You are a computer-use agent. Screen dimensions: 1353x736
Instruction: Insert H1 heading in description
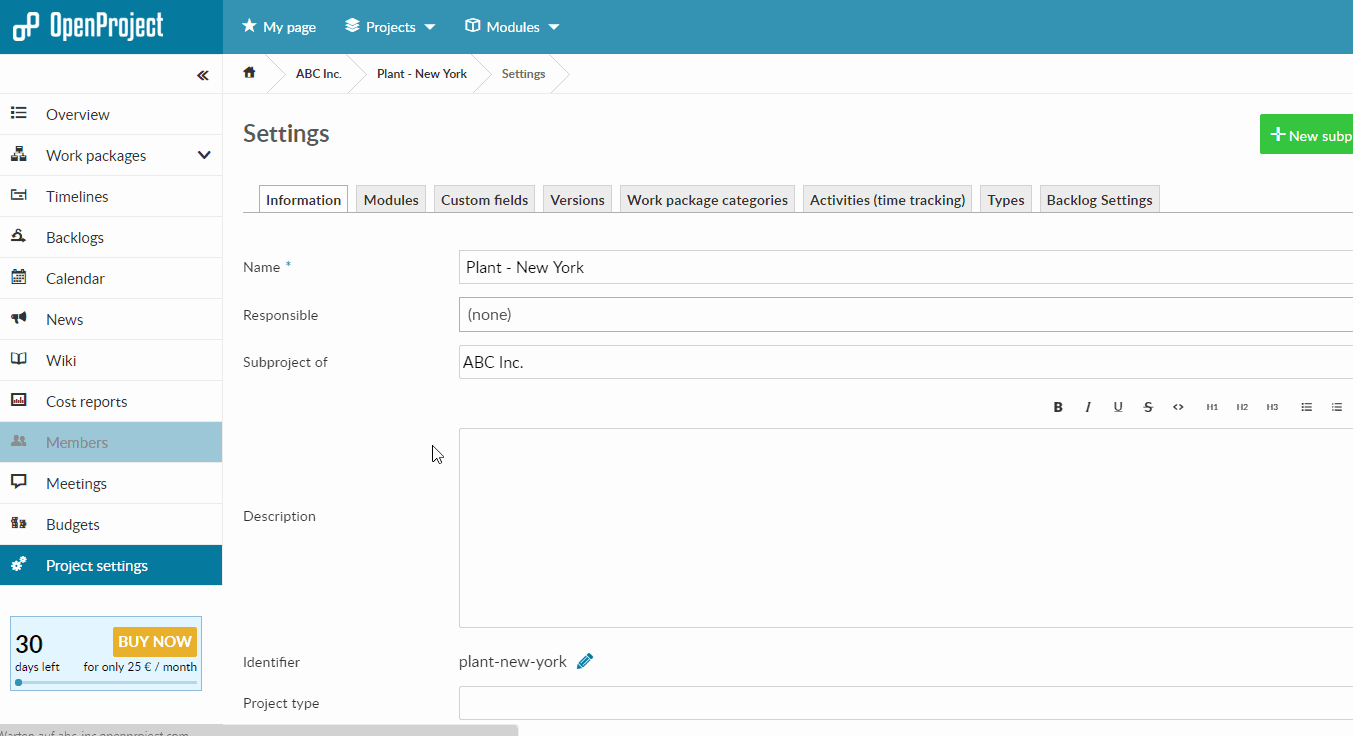point(1212,407)
